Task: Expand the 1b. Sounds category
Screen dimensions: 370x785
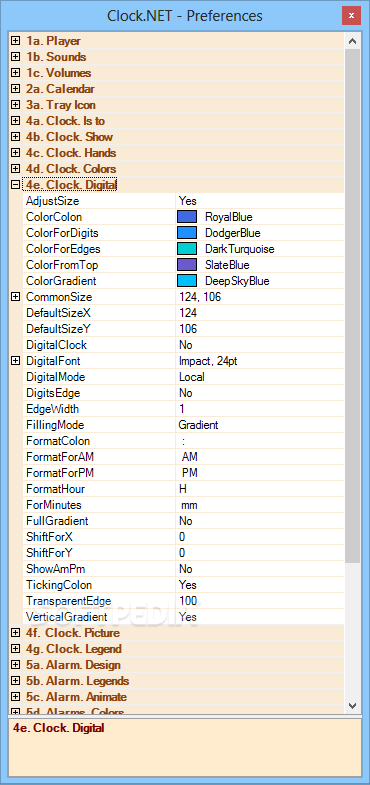Action: pyautogui.click(x=16, y=57)
